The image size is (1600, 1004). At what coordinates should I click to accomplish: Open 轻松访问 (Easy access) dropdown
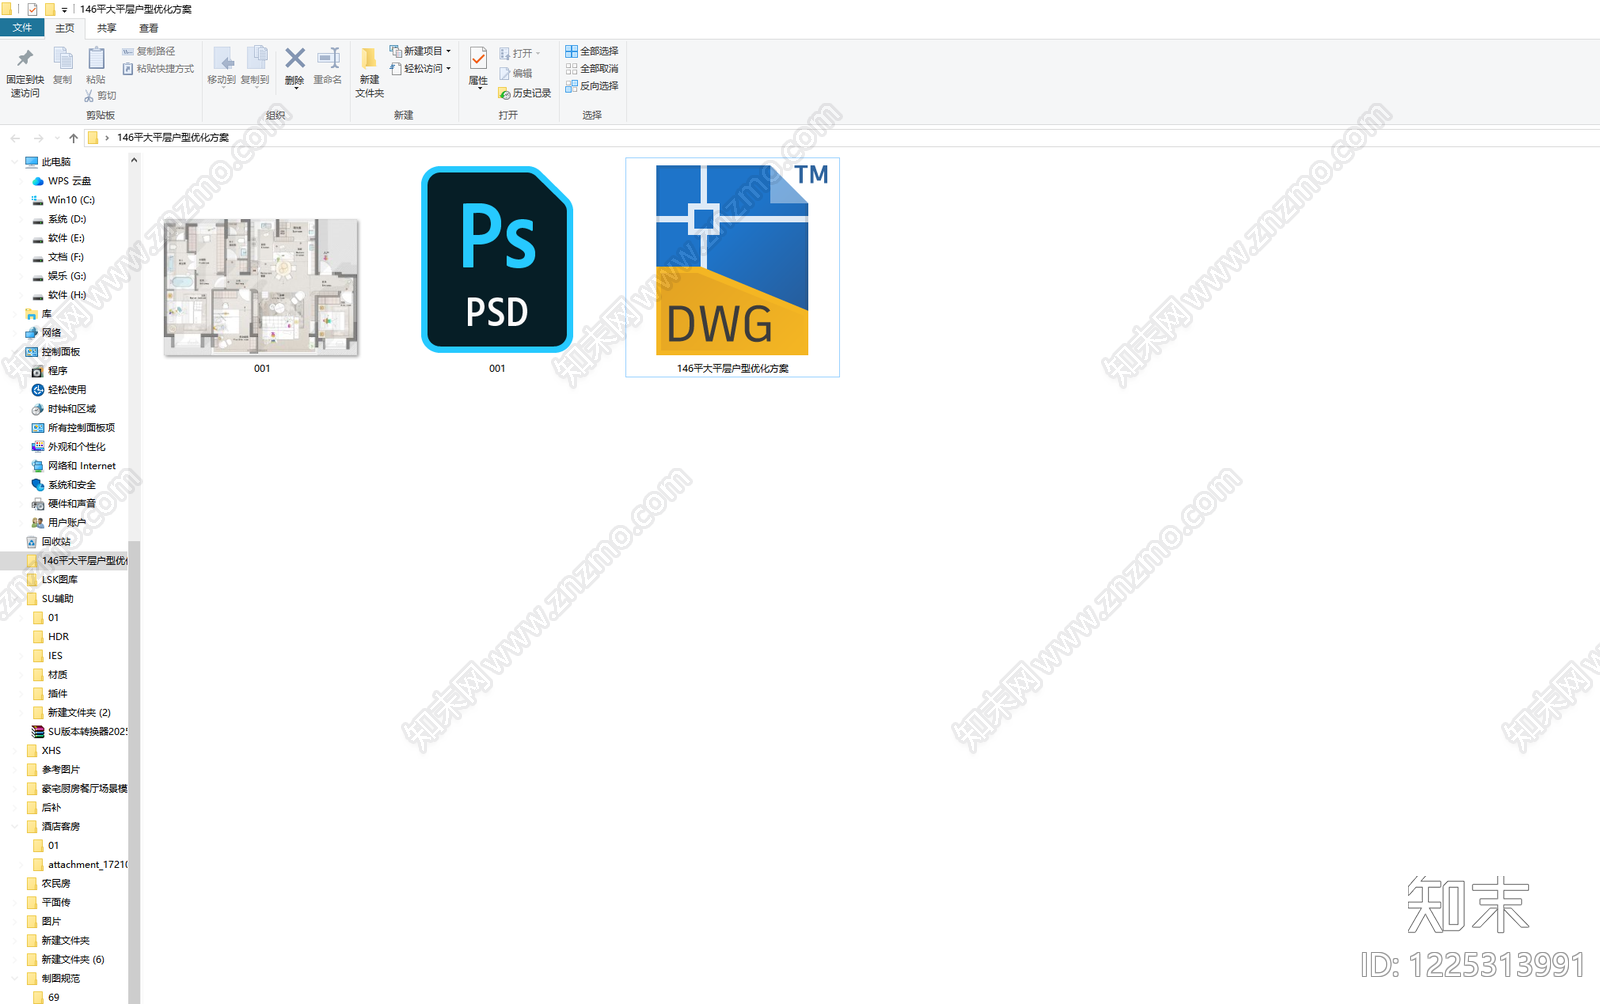(x=420, y=69)
